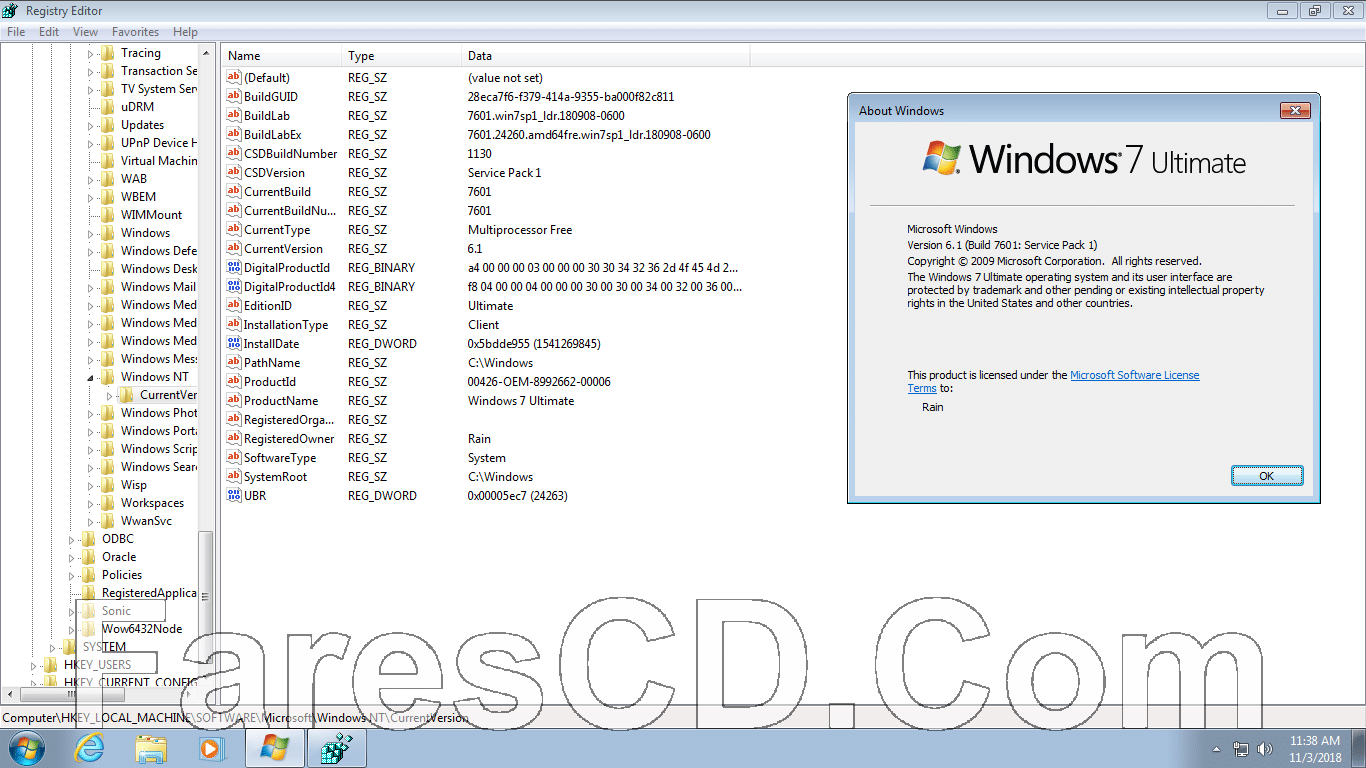Click the InstallDate DWORD icon
The height and width of the screenshot is (768, 1366).
pos(233,344)
